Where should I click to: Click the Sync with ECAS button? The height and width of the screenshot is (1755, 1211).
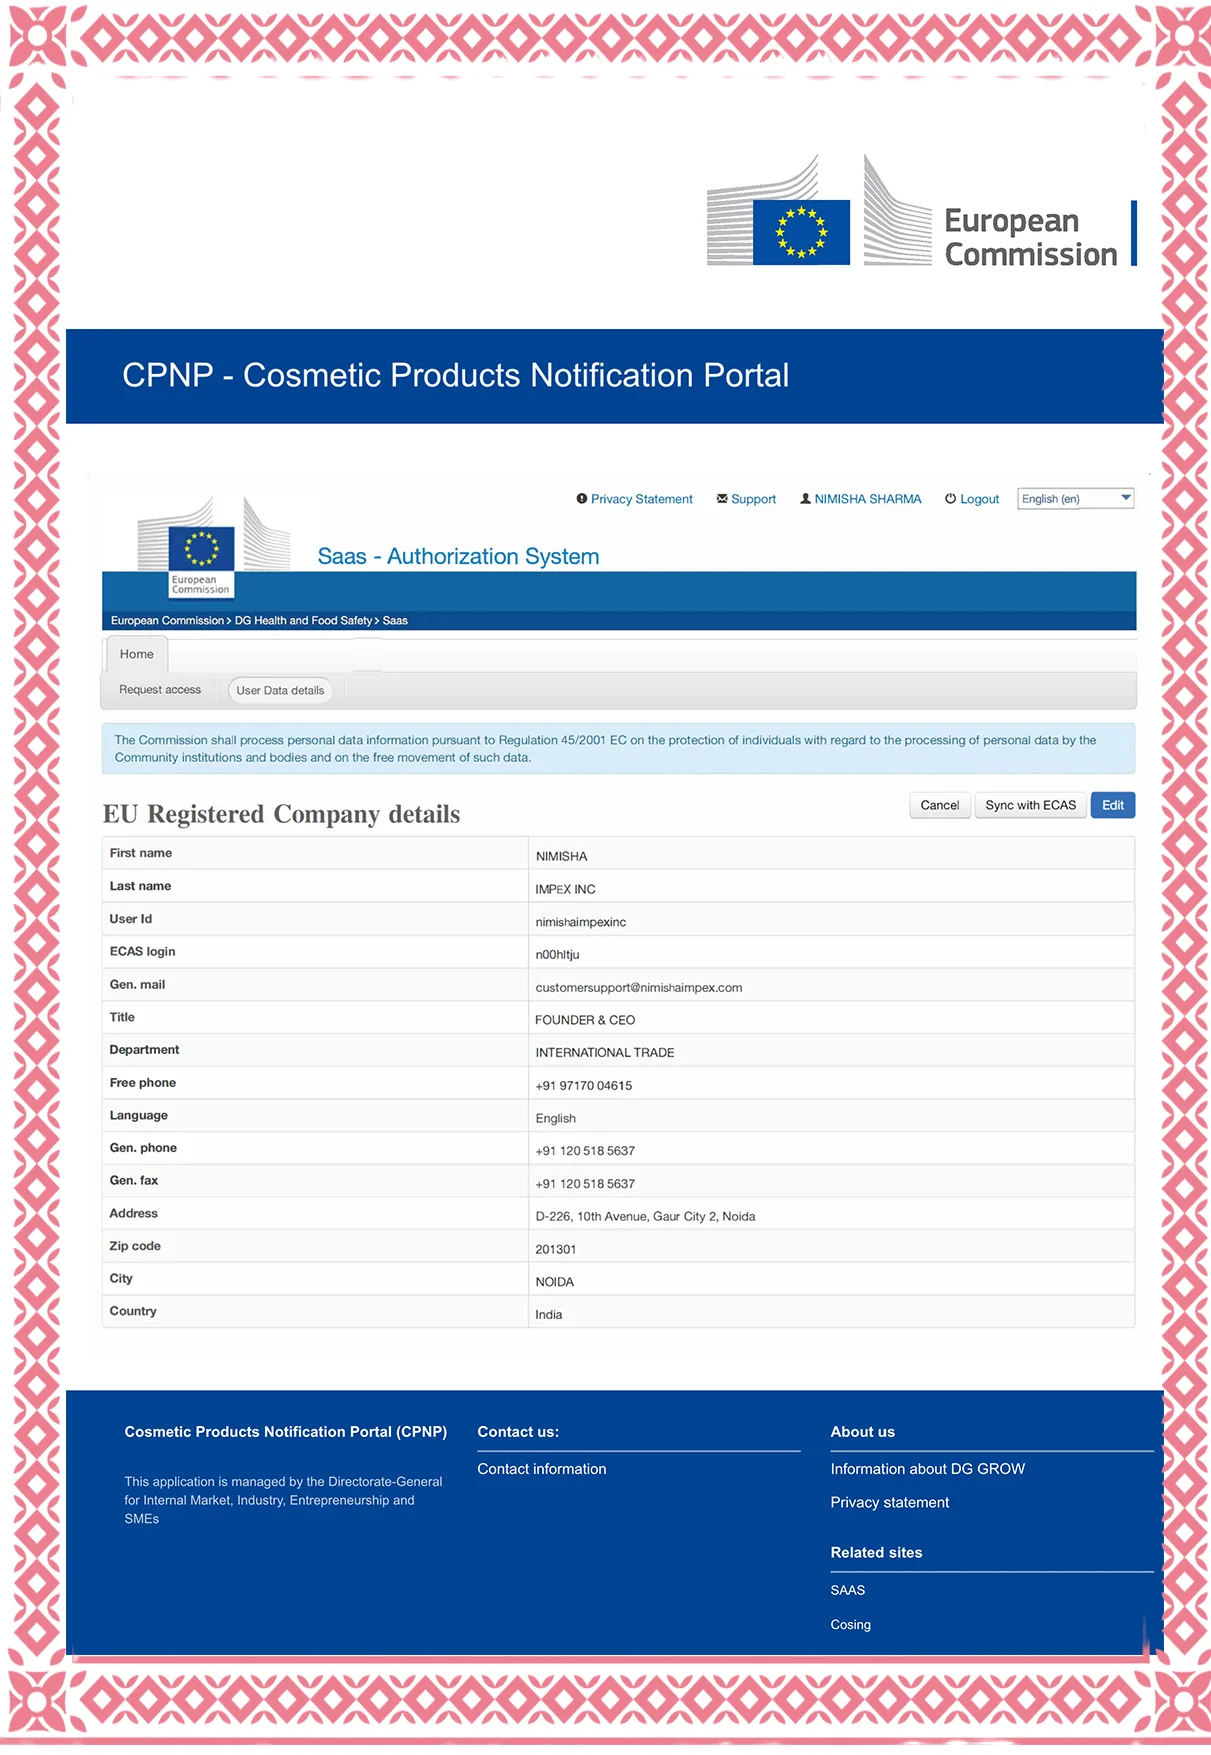click(1030, 805)
